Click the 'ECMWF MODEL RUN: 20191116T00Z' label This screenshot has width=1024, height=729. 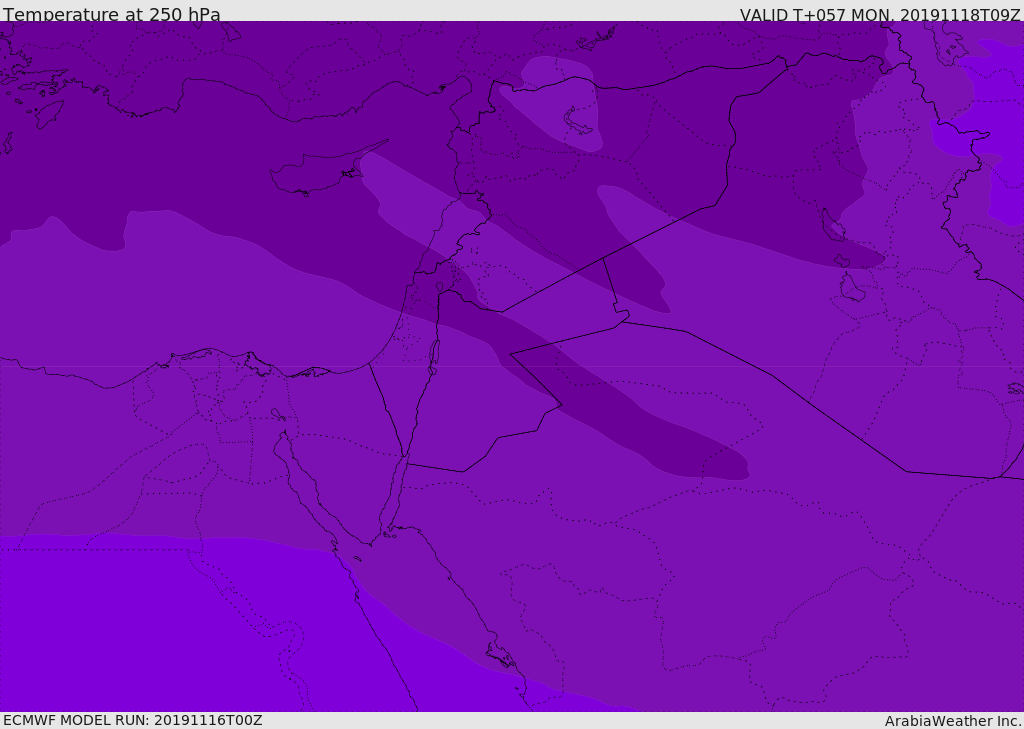pyautogui.click(x=133, y=720)
